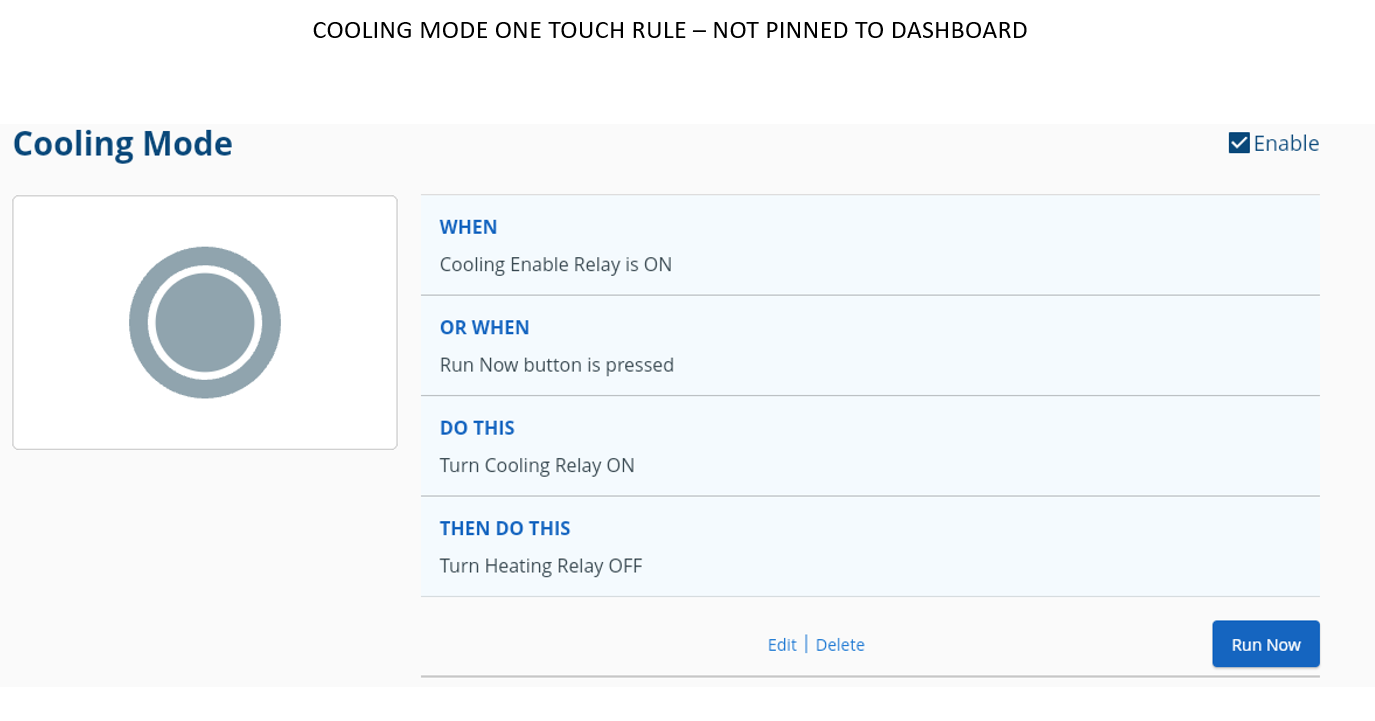Select the THEN DO THIS section heading
The height and width of the screenshot is (721, 1375).
pos(505,528)
